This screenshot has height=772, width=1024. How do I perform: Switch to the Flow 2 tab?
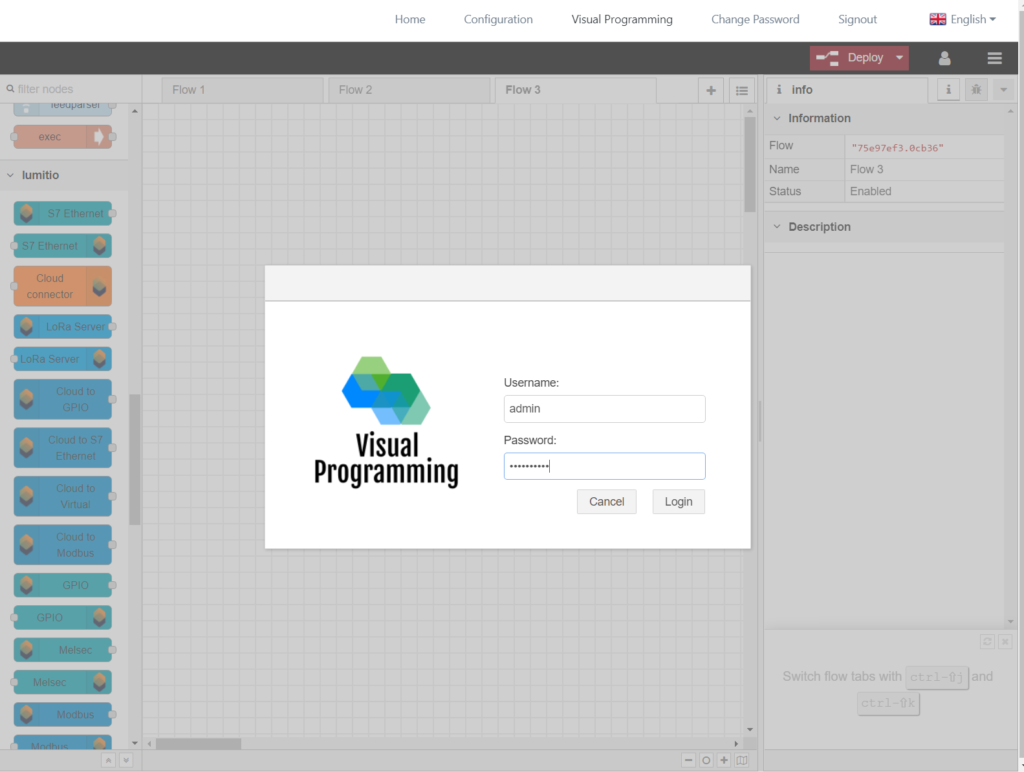409,90
